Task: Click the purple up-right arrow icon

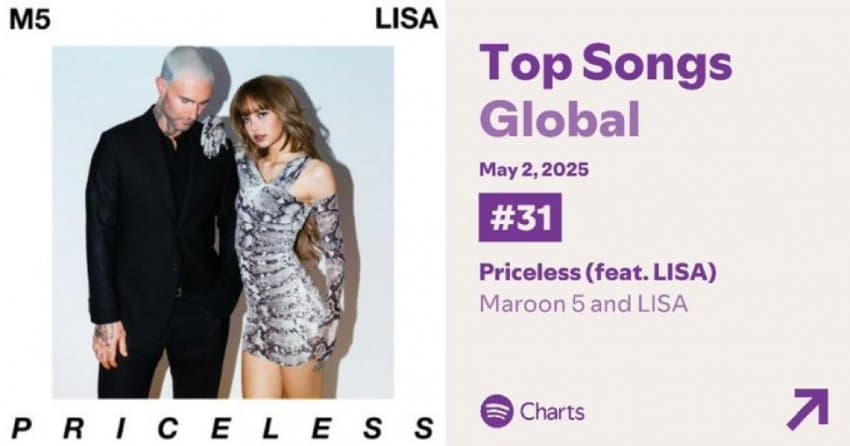Action: click(x=807, y=409)
